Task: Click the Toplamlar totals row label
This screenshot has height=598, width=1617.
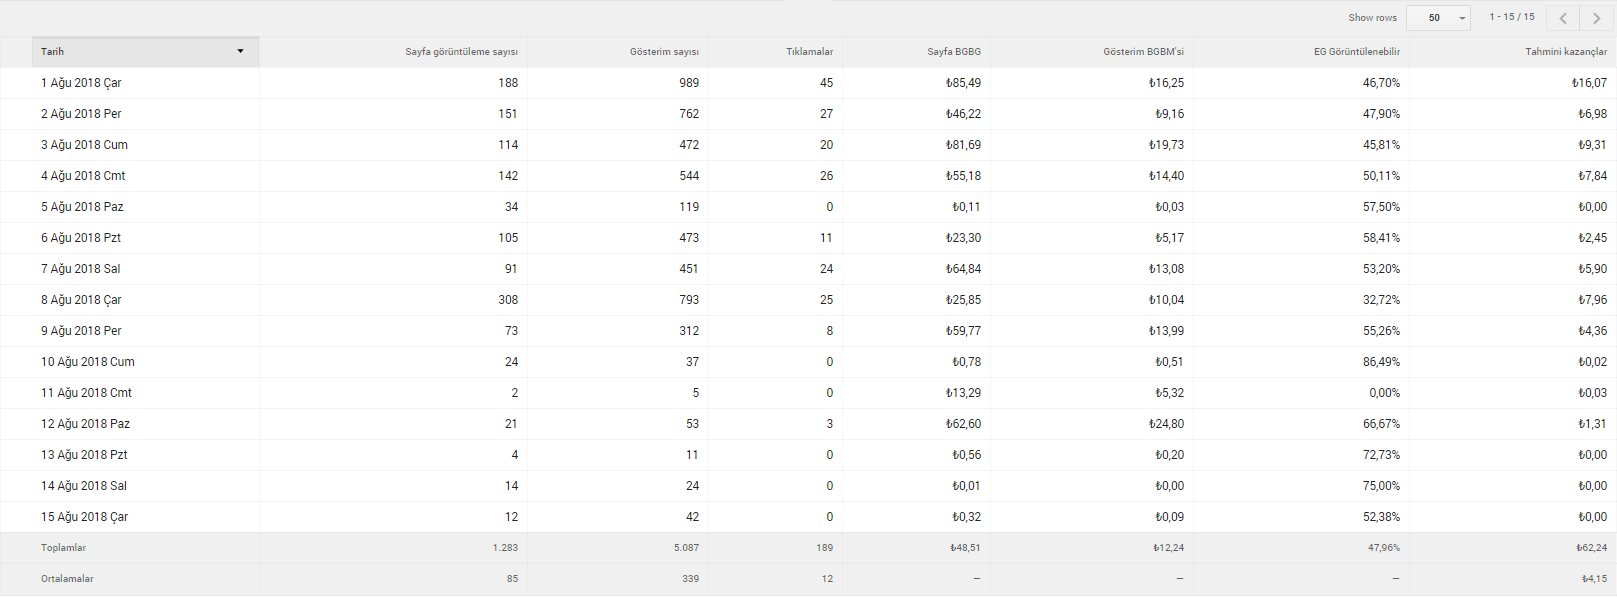Action: tap(63, 548)
